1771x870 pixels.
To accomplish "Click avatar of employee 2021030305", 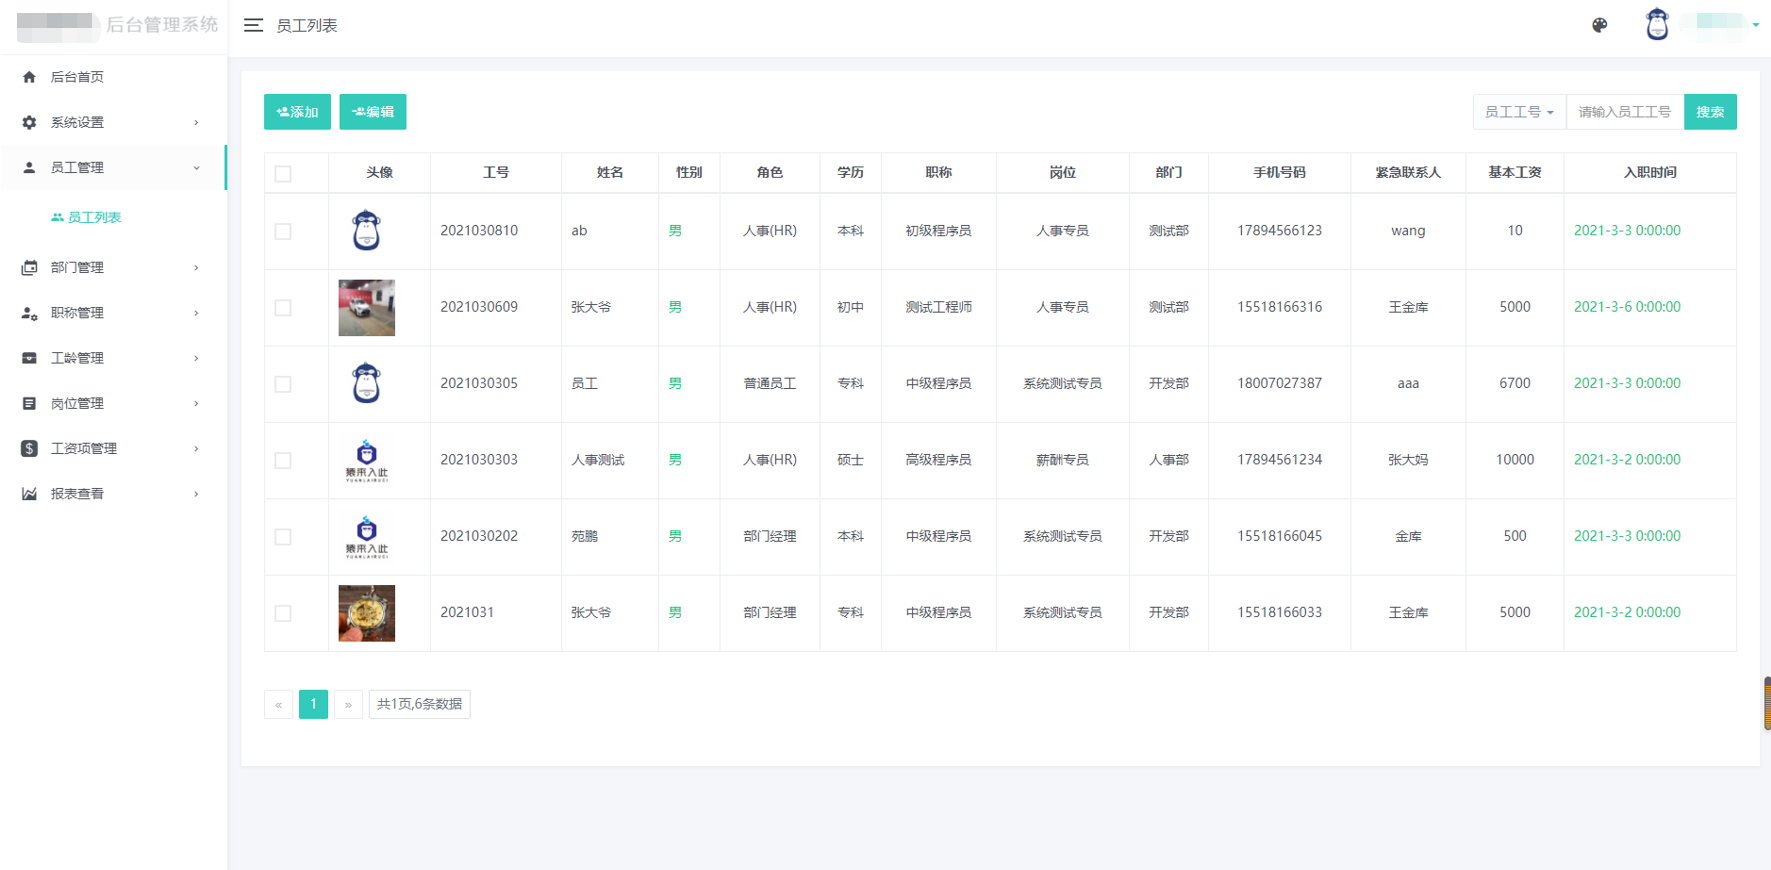I will click(x=366, y=383).
